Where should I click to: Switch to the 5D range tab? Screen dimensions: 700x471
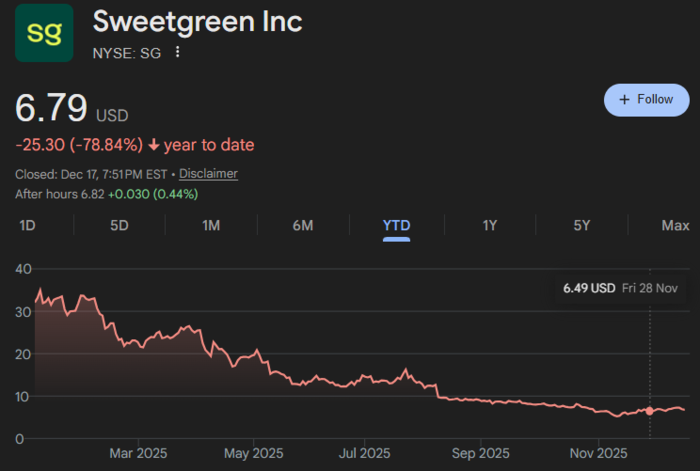119,225
